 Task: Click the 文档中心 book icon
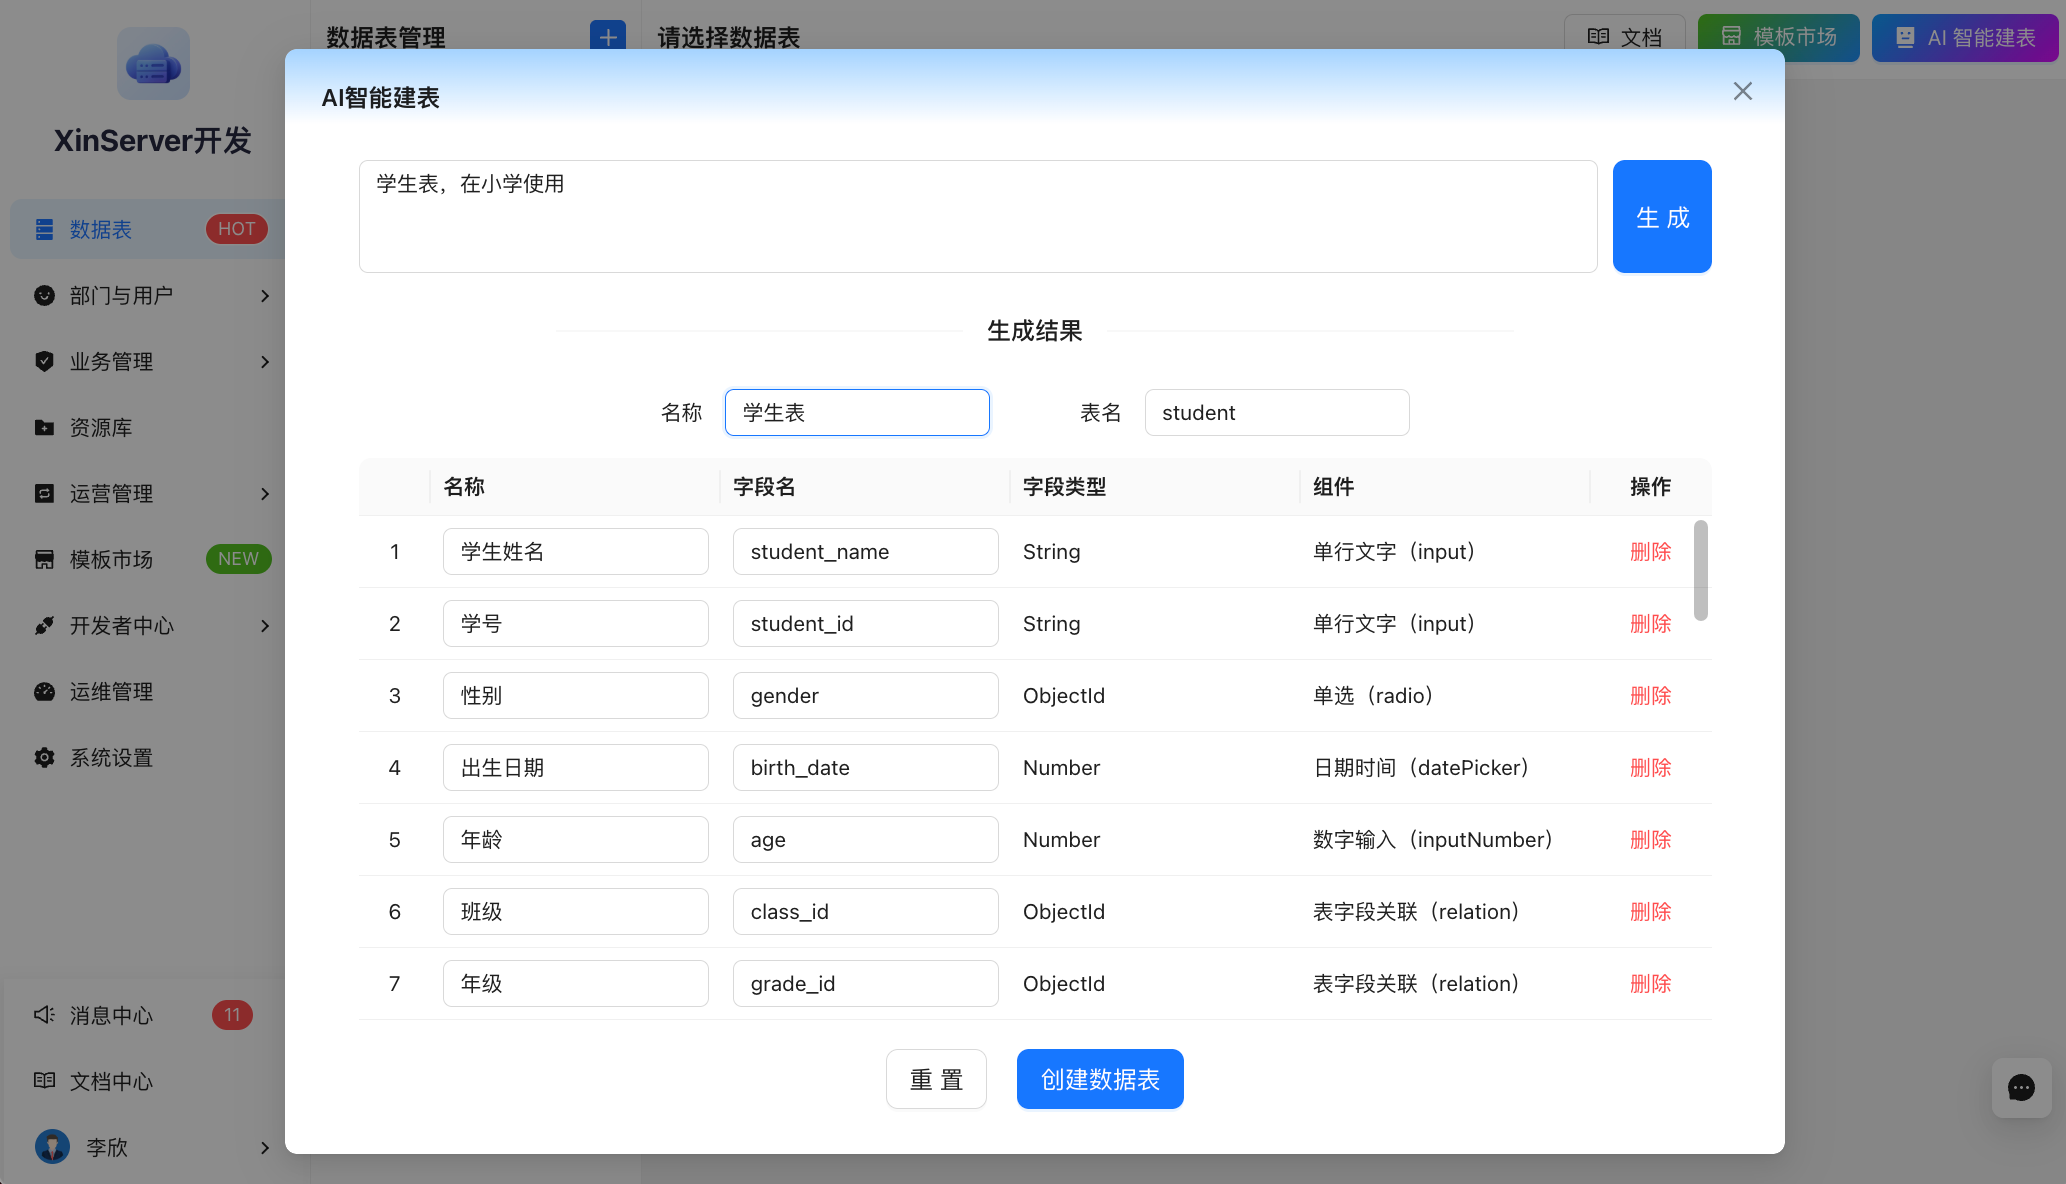pos(44,1081)
